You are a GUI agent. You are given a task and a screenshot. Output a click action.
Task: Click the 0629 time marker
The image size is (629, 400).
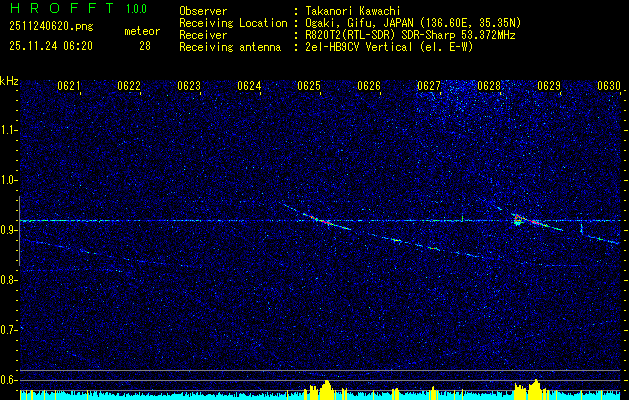[549, 86]
